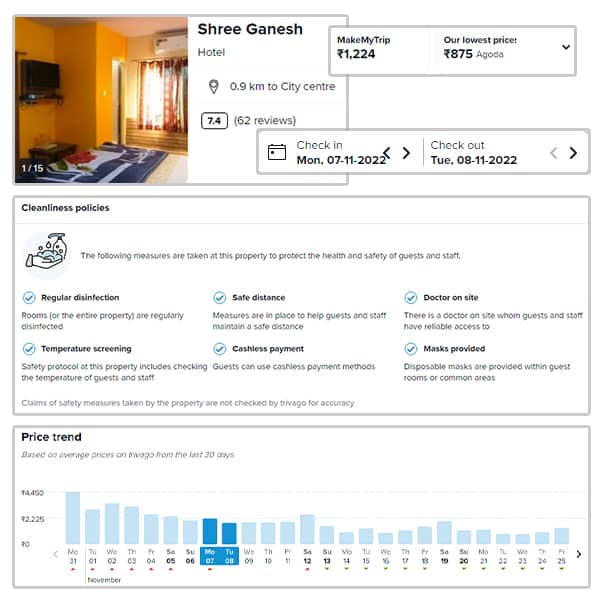Move check-out date back with left arrow
600x600 pixels.
[x=553, y=153]
